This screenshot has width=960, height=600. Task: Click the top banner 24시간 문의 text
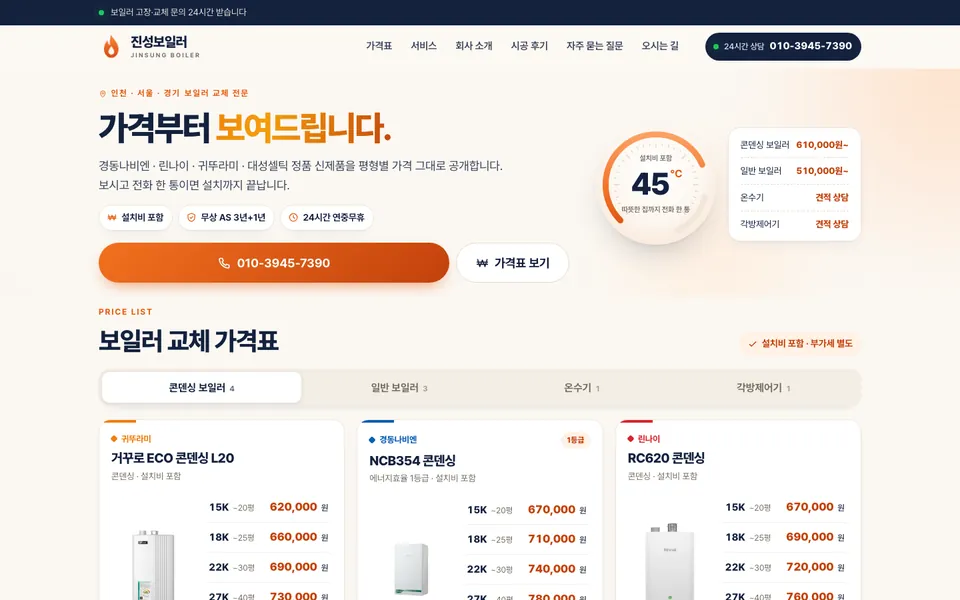coord(178,12)
